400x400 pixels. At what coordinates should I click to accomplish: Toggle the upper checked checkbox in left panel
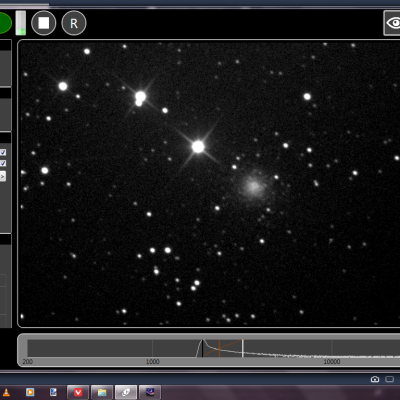tap(3, 152)
